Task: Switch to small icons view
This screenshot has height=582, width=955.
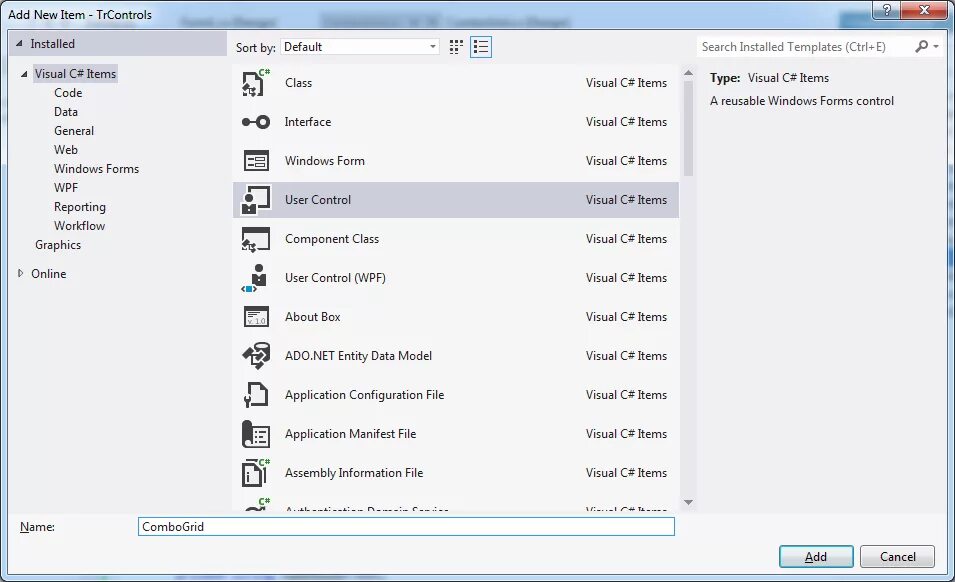Action: [x=455, y=46]
